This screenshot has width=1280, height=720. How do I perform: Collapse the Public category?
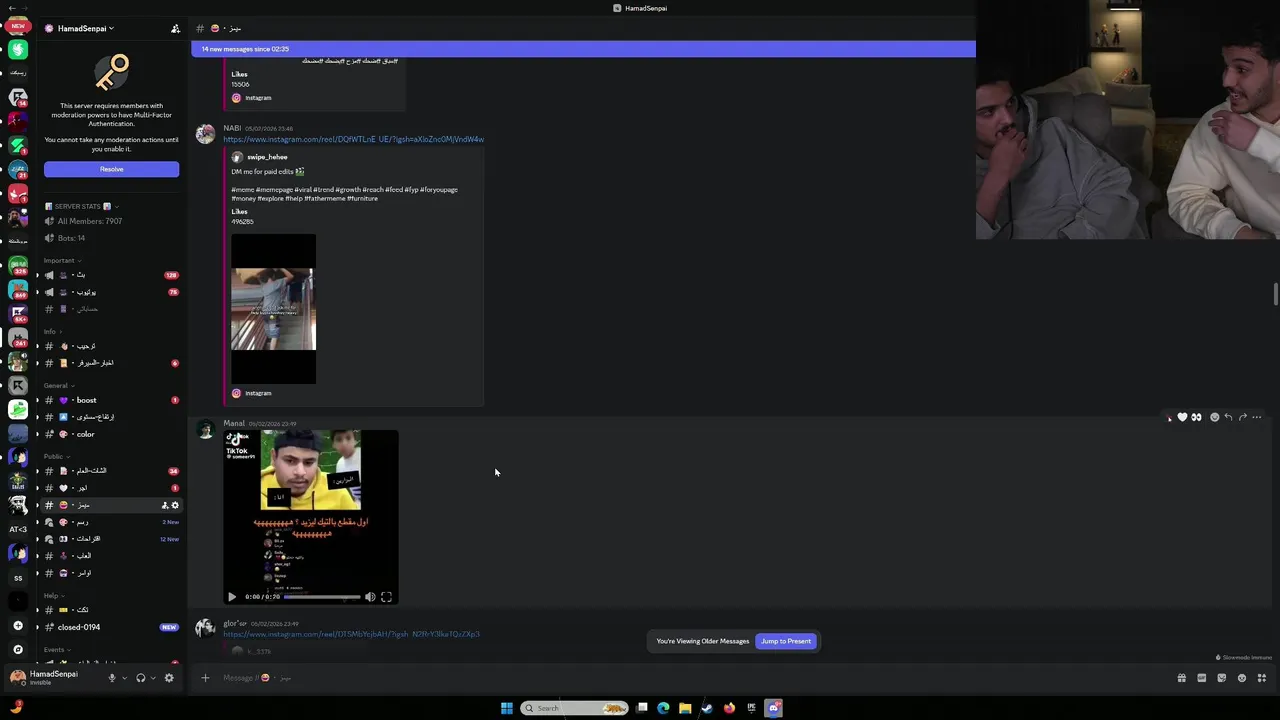[55, 456]
